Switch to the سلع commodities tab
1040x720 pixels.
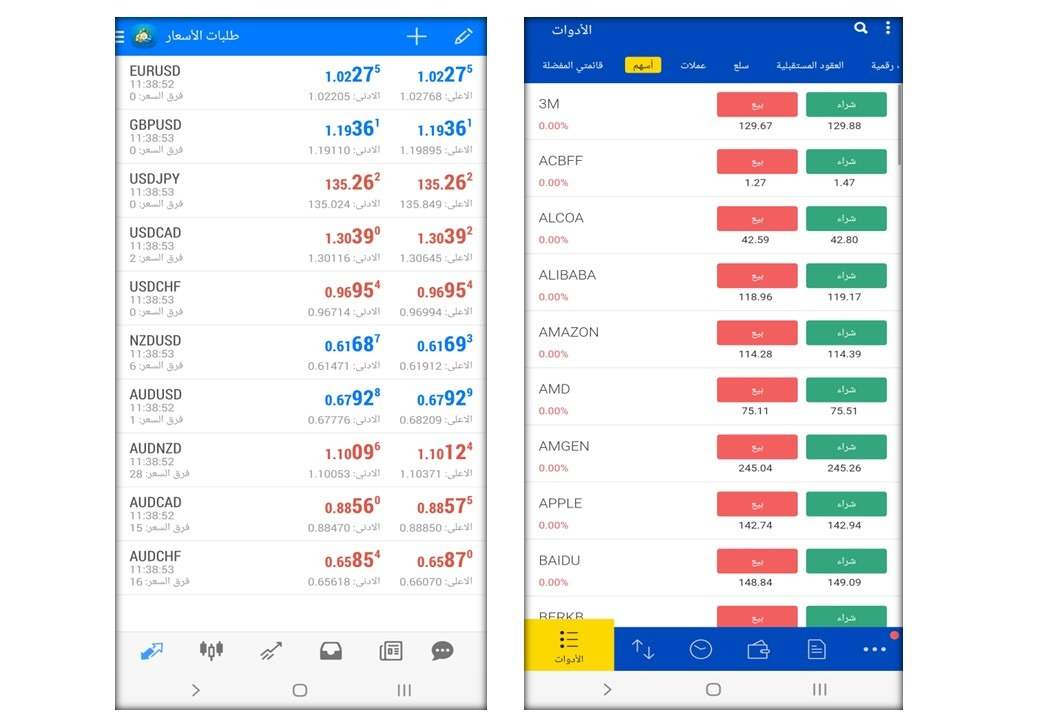pyautogui.click(x=741, y=65)
